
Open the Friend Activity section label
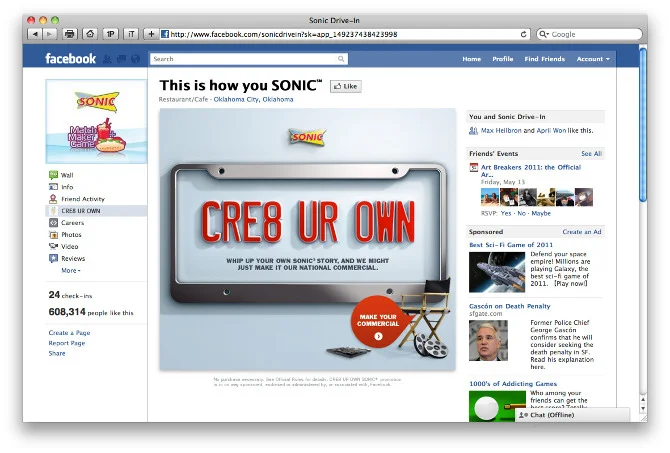[83, 199]
